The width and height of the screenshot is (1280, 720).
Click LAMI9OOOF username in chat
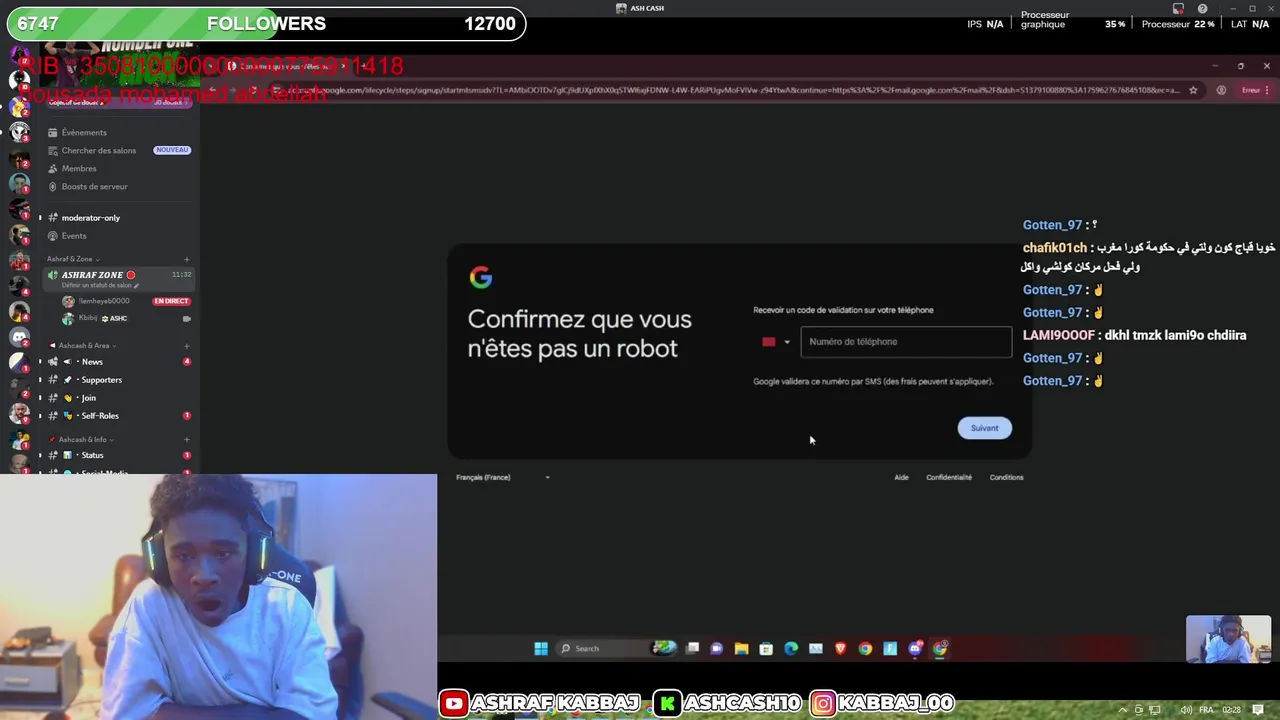[1060, 335]
